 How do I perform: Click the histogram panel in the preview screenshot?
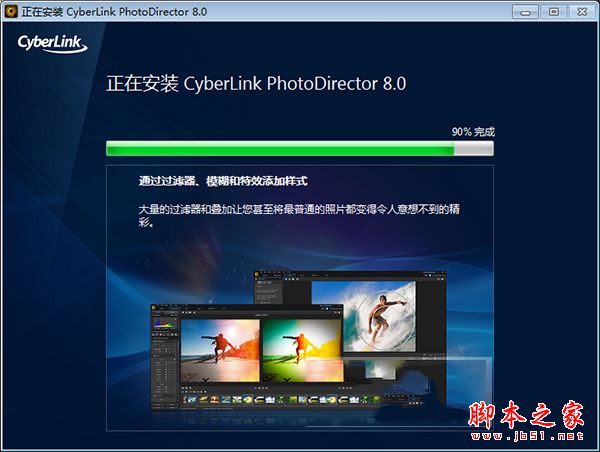[165, 323]
